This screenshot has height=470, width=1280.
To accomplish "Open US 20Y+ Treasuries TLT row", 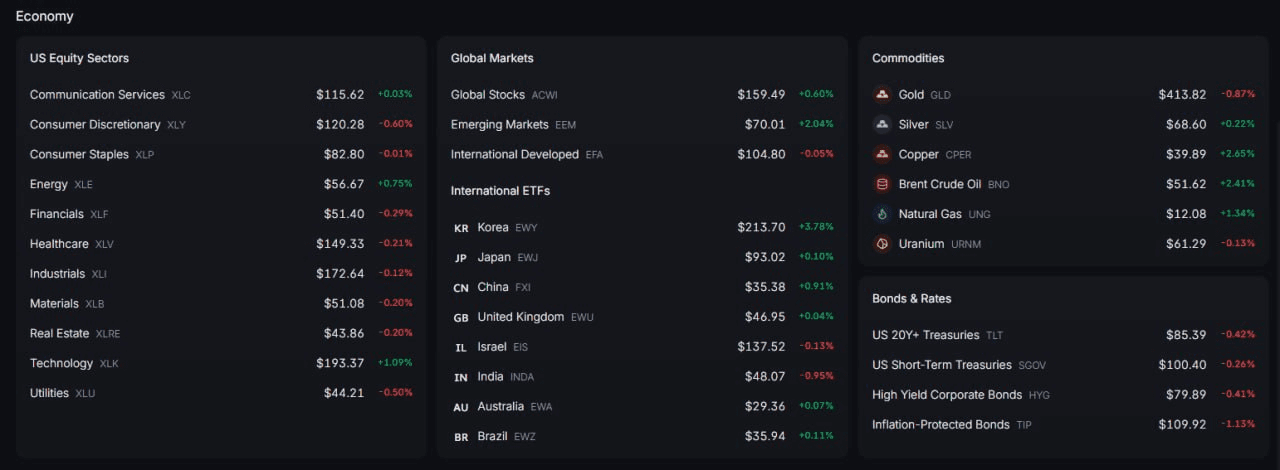I will 1063,335.
